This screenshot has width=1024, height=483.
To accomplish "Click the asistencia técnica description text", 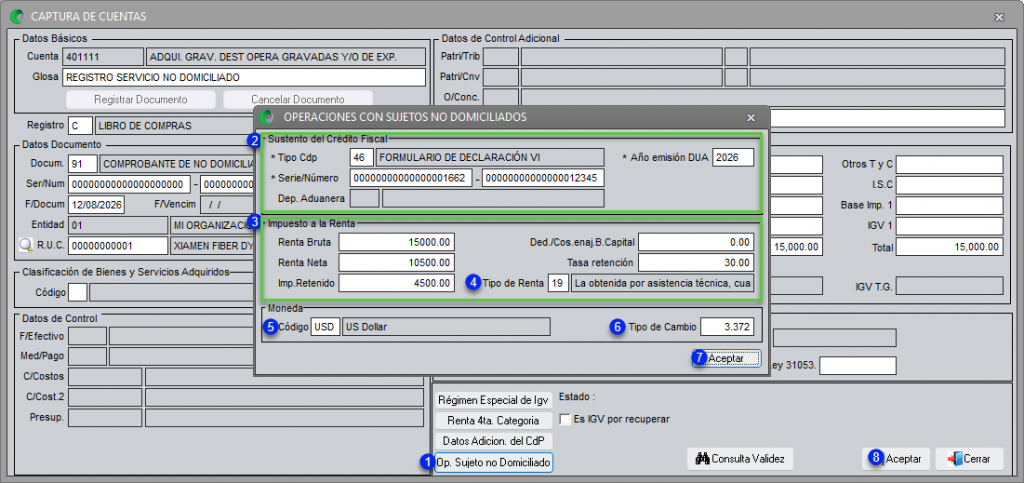I will (x=662, y=283).
